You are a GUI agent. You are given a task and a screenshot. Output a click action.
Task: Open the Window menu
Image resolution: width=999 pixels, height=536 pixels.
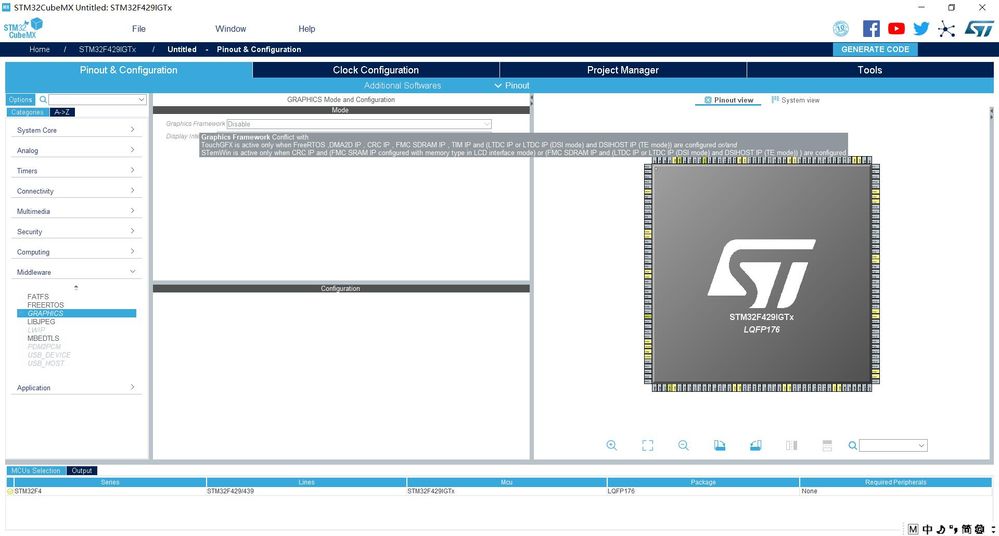(x=231, y=29)
